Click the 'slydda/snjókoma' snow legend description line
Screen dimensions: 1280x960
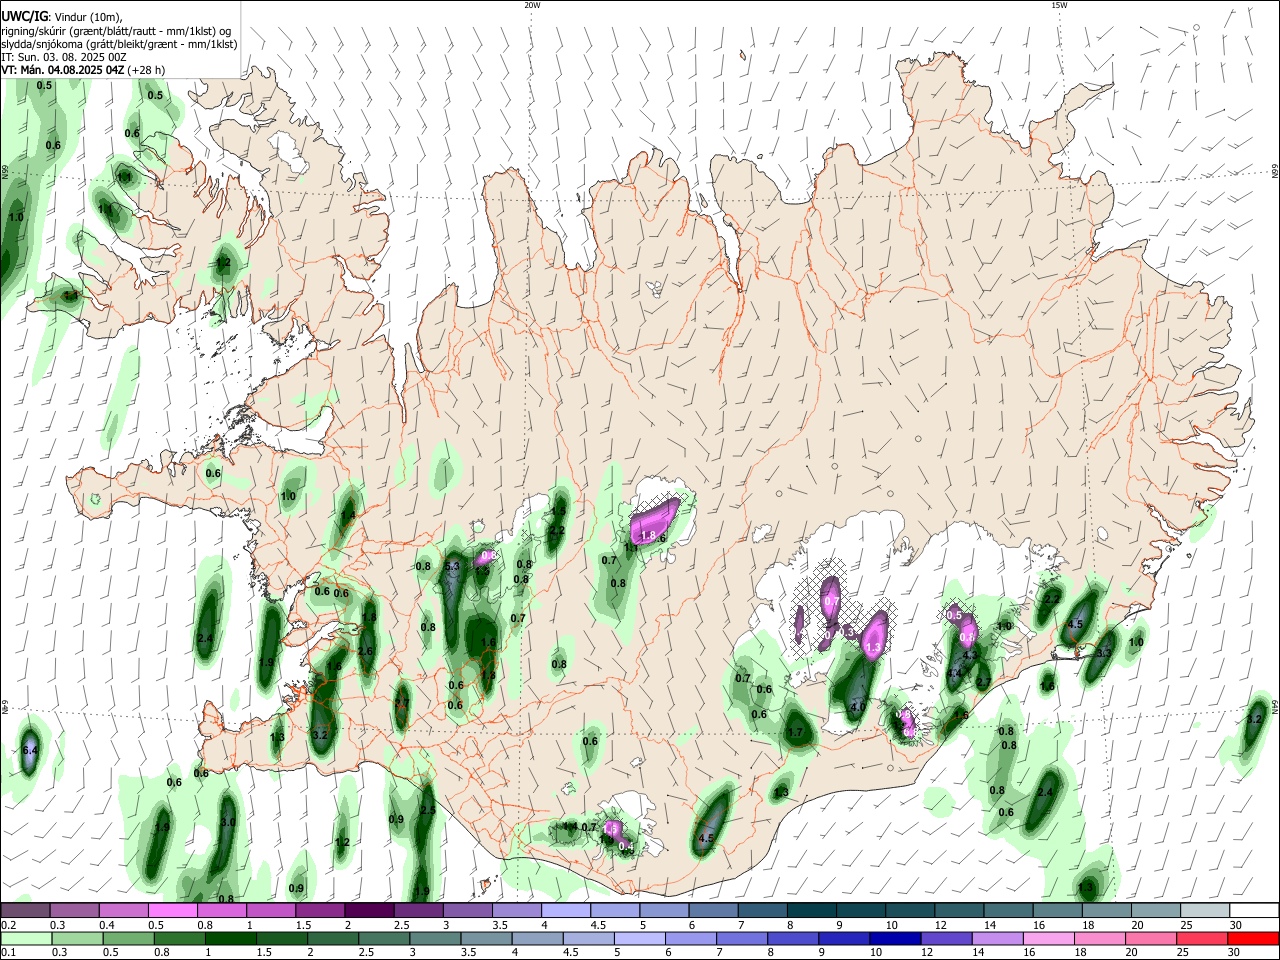tap(119, 44)
